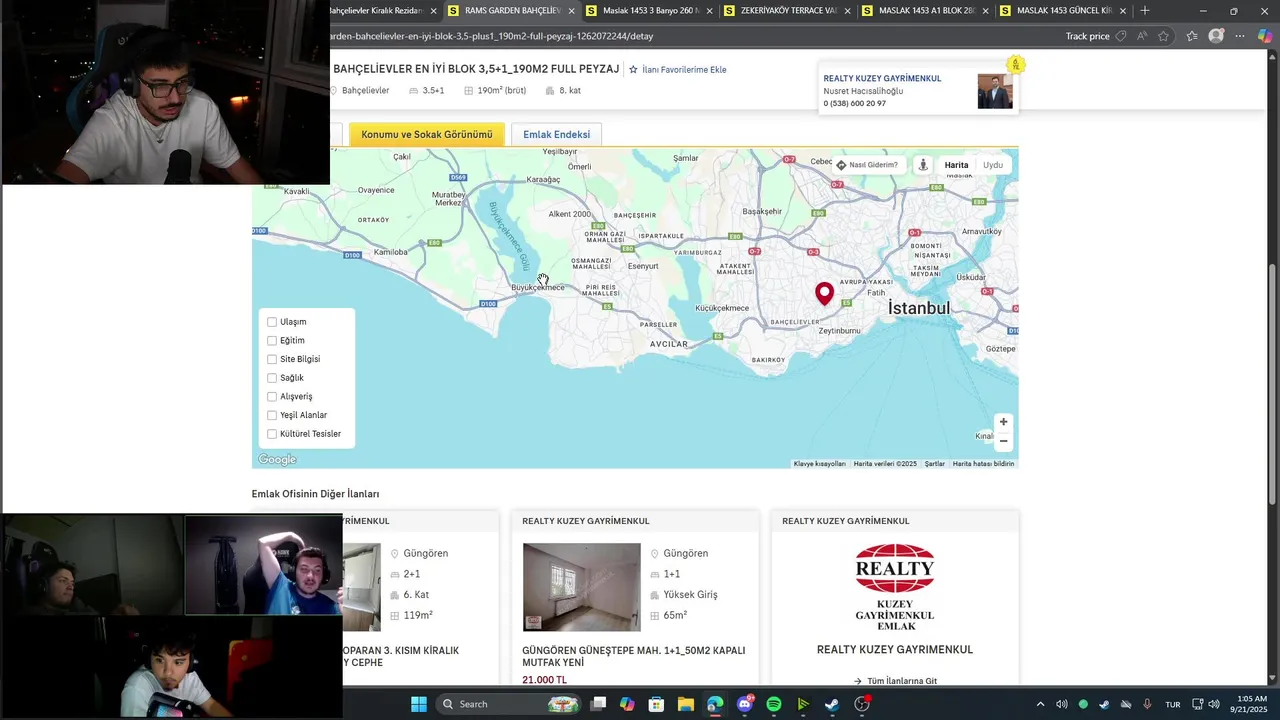This screenshot has width=1280, height=720.
Task: Open Discord on taskbar
Action: point(744,704)
